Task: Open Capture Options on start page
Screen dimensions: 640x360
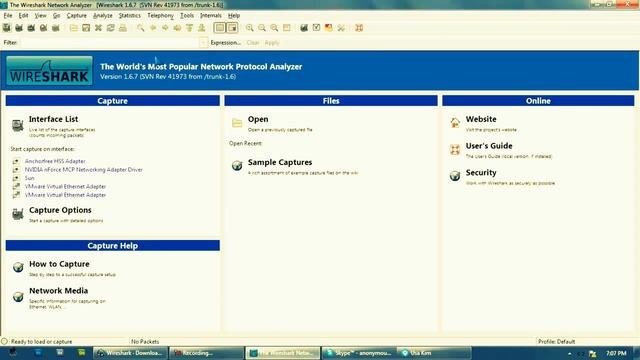Action: click(60, 210)
